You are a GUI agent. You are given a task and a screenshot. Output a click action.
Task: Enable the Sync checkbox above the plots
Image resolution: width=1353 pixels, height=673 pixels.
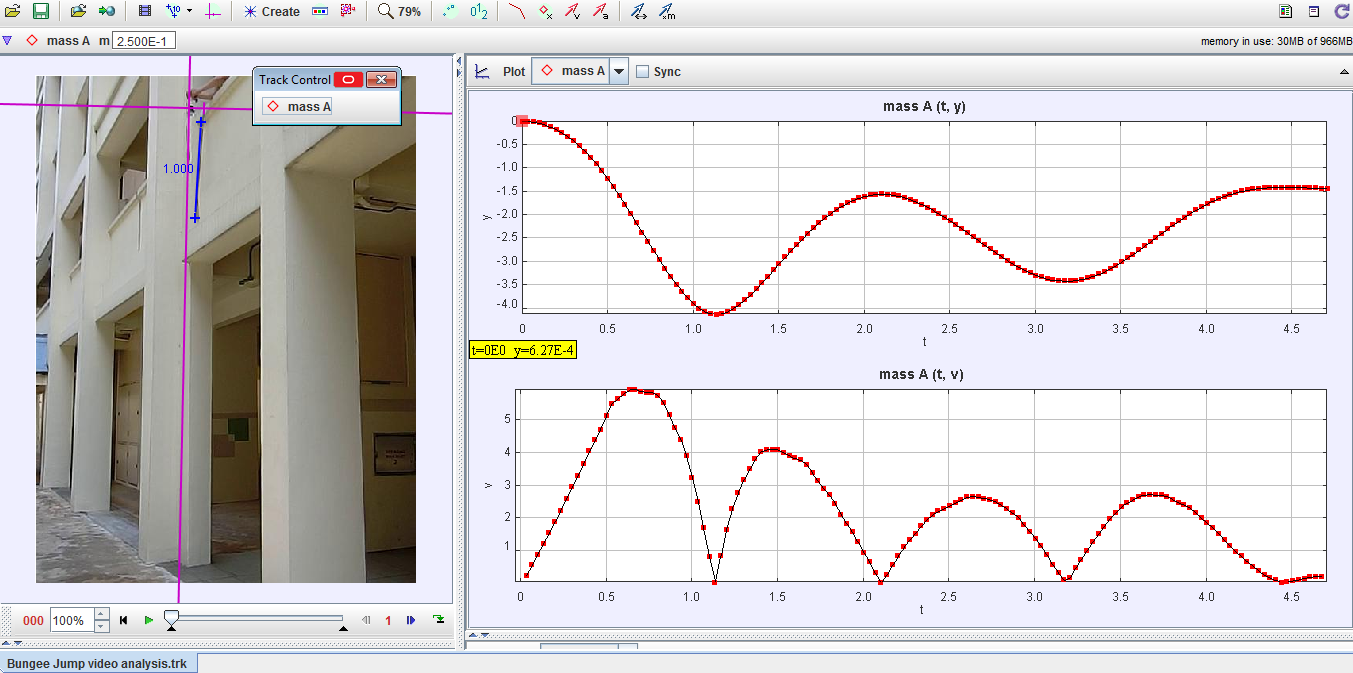point(643,71)
